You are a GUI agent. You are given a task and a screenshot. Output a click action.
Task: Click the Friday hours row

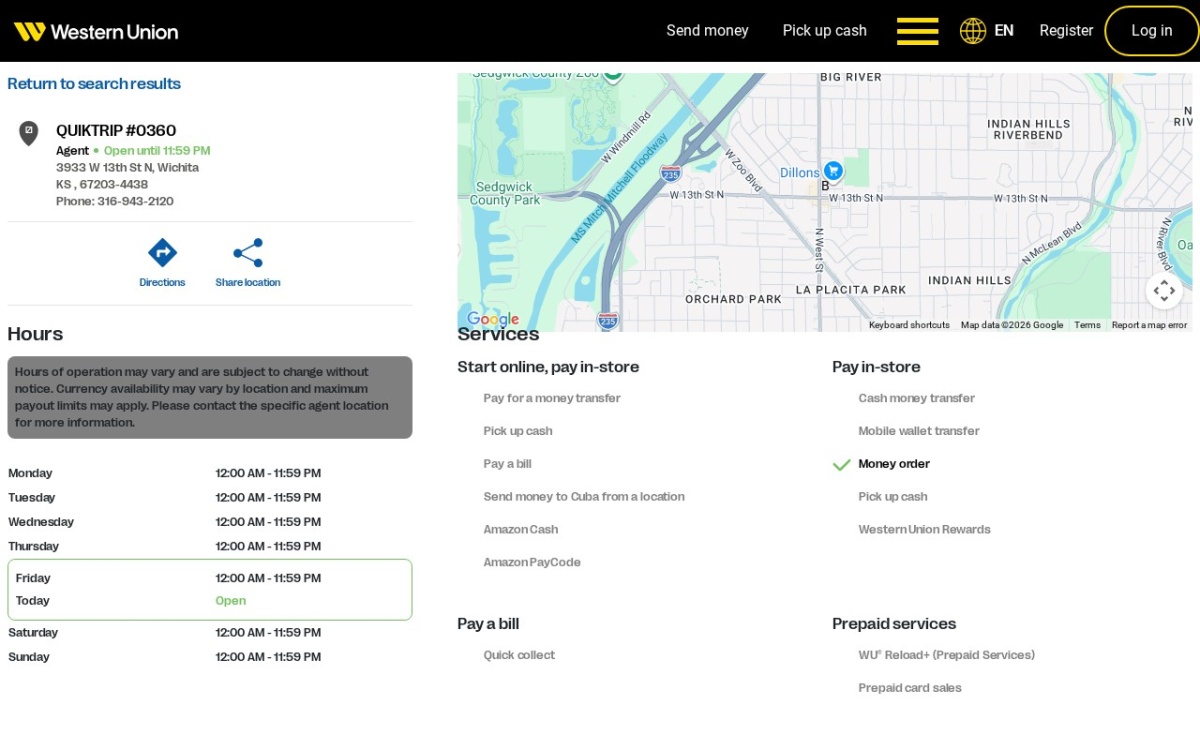point(210,578)
